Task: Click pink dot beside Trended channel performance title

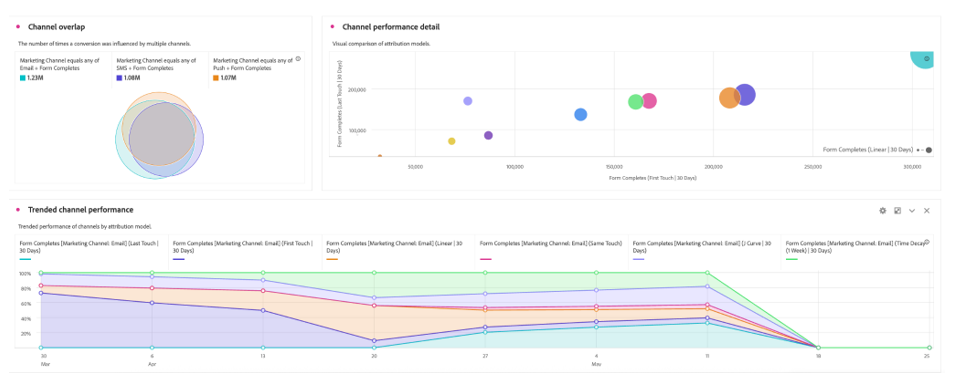Action: (18, 210)
